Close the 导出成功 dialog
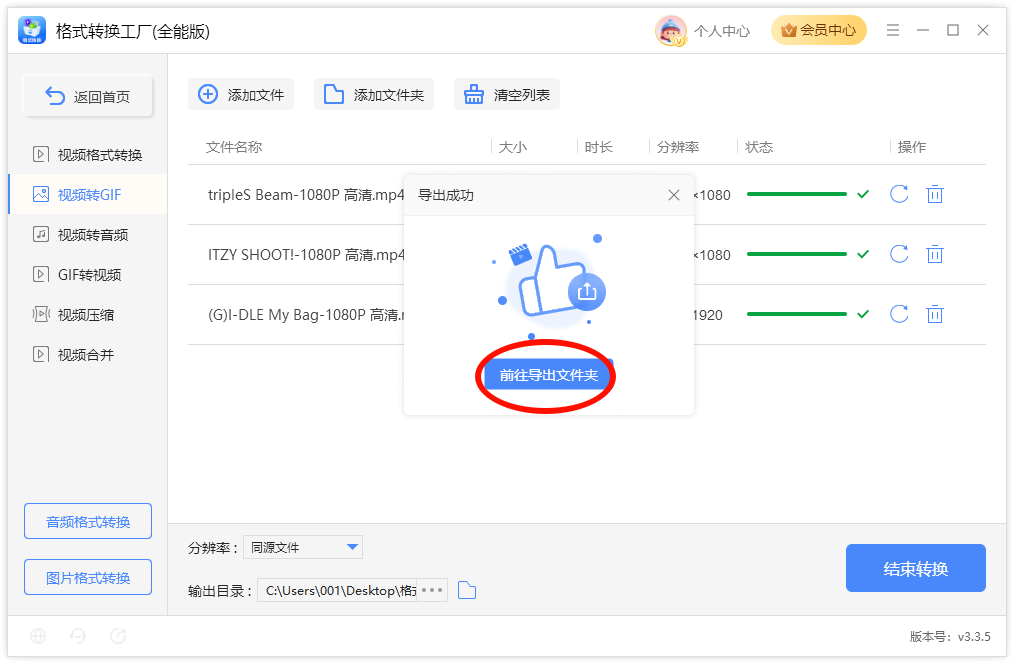 click(673, 195)
